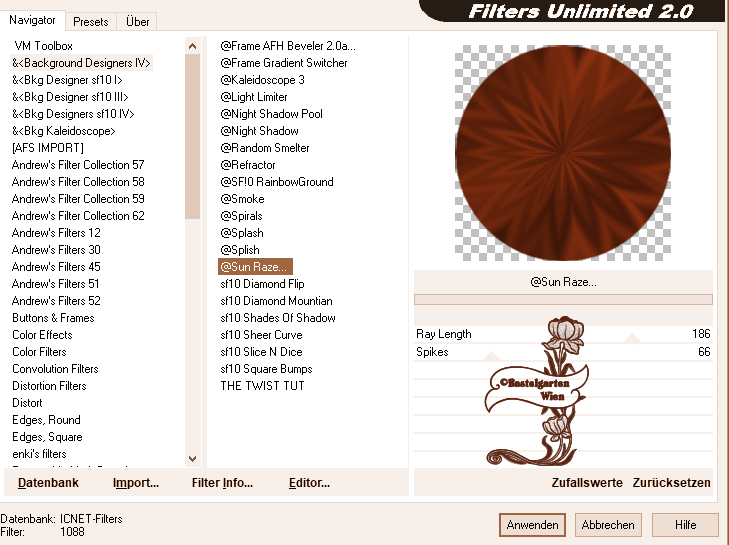Choose @Spirals filter
Viewport: 729px width, 545px height.
tap(241, 216)
